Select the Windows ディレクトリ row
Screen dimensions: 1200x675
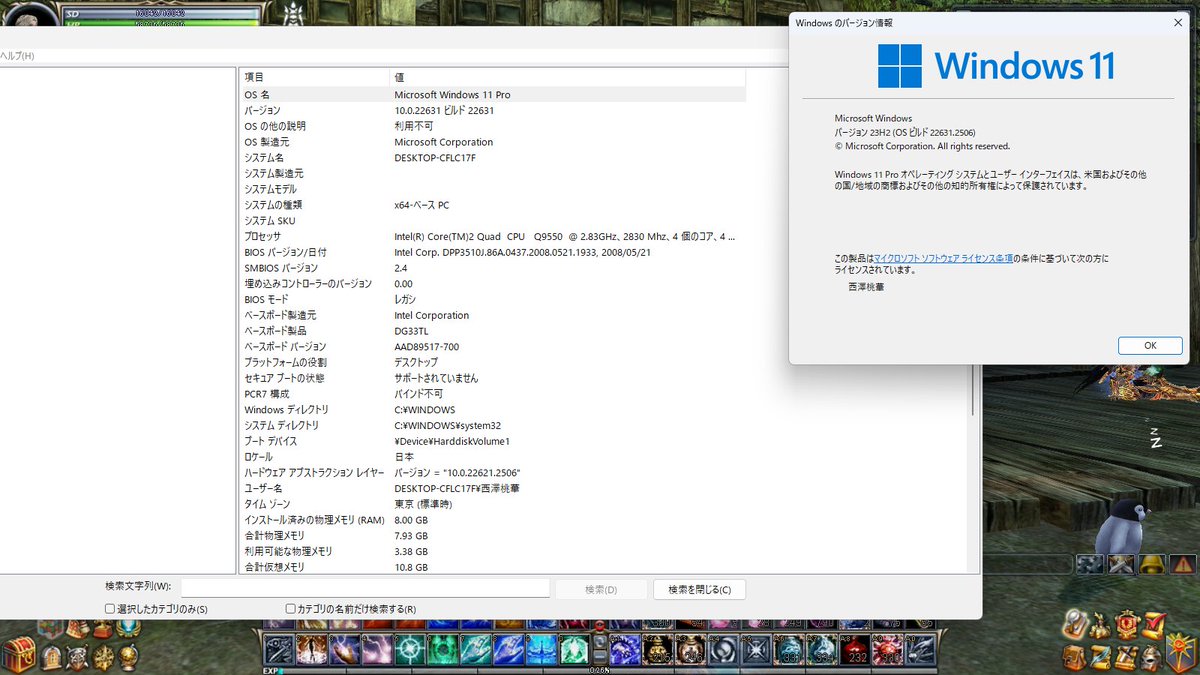pos(492,410)
